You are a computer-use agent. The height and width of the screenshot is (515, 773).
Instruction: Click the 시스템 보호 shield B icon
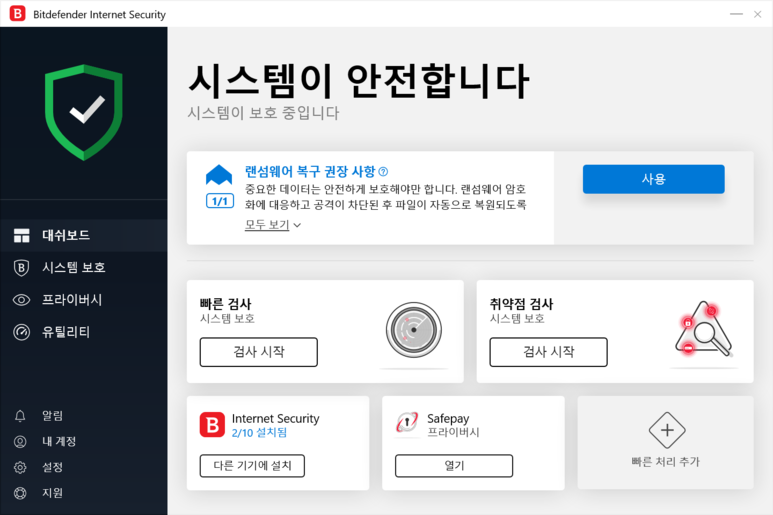[21, 268]
